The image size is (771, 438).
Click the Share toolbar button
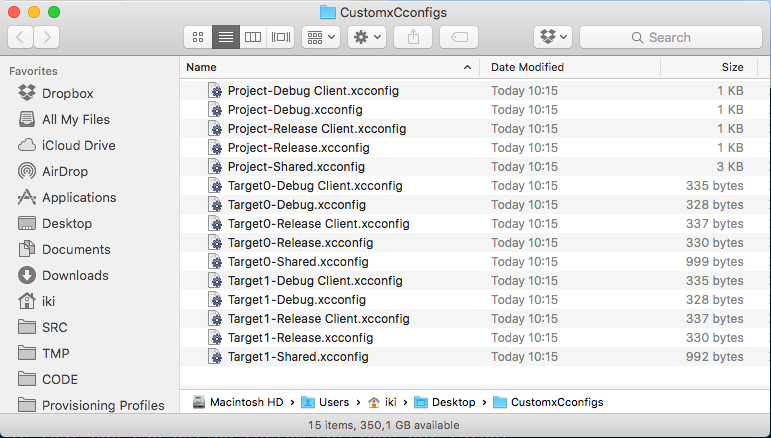(413, 37)
